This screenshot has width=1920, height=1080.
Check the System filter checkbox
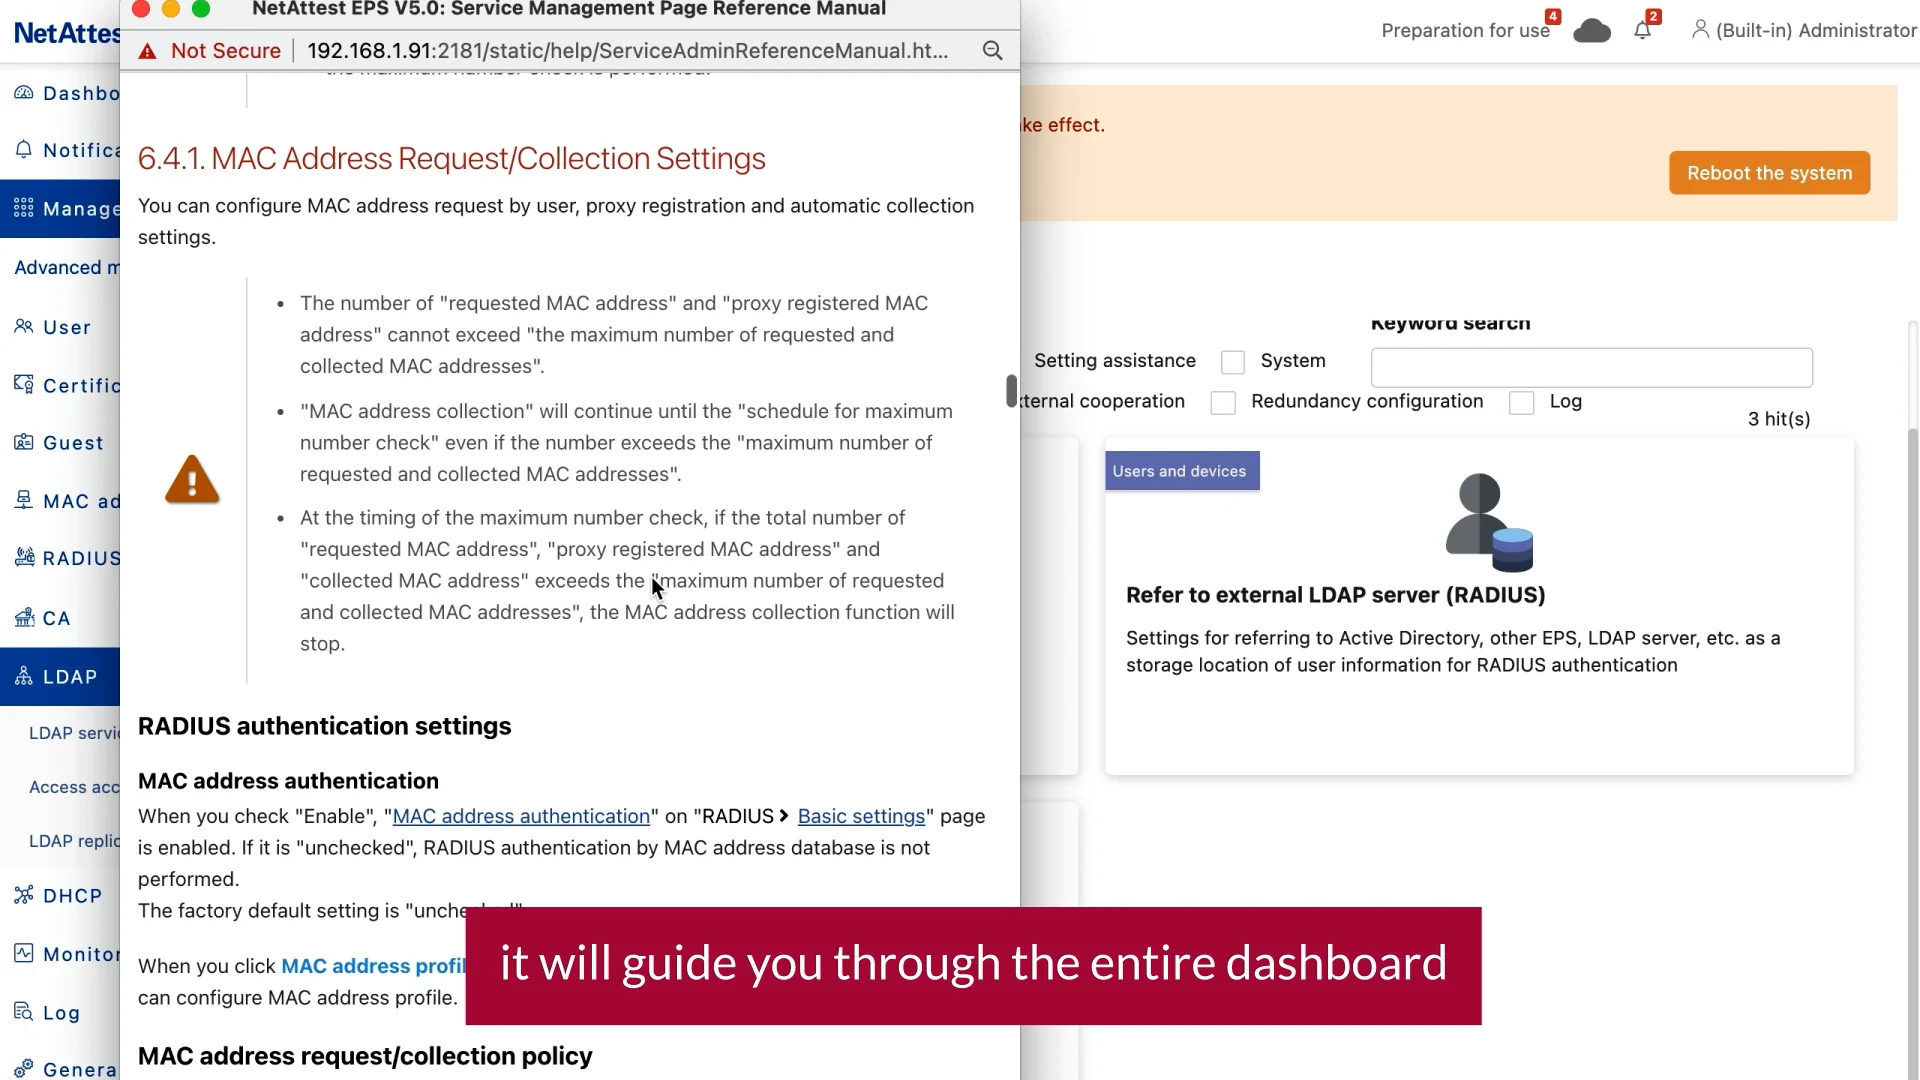tap(1233, 362)
